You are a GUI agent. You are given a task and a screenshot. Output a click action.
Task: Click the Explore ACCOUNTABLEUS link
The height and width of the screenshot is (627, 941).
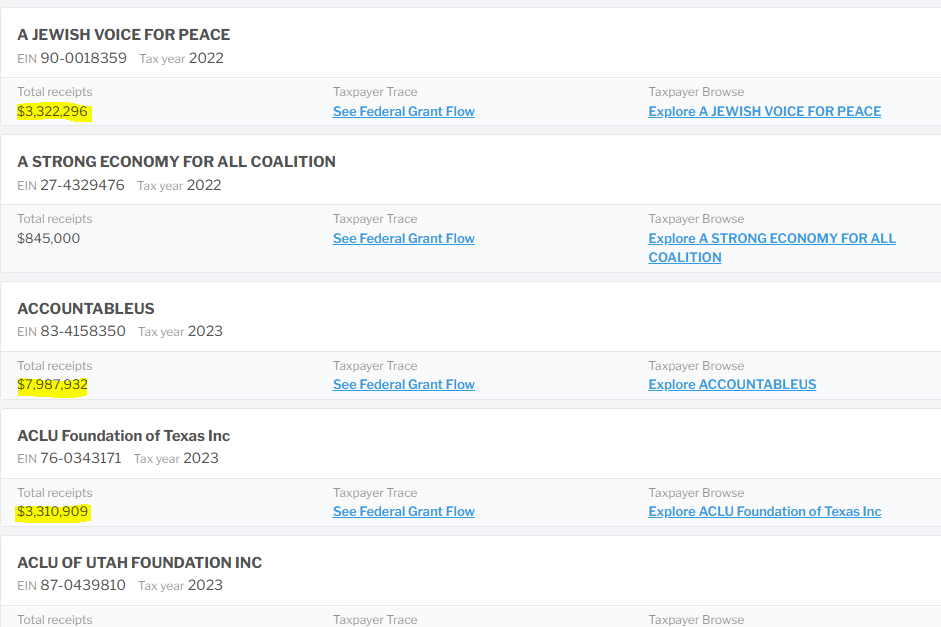click(x=732, y=384)
